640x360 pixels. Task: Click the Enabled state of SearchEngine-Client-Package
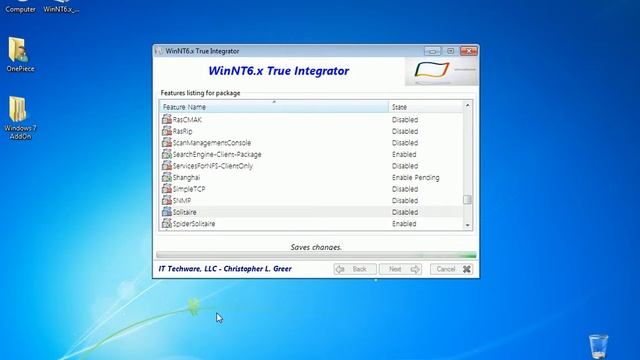pyautogui.click(x=404, y=154)
